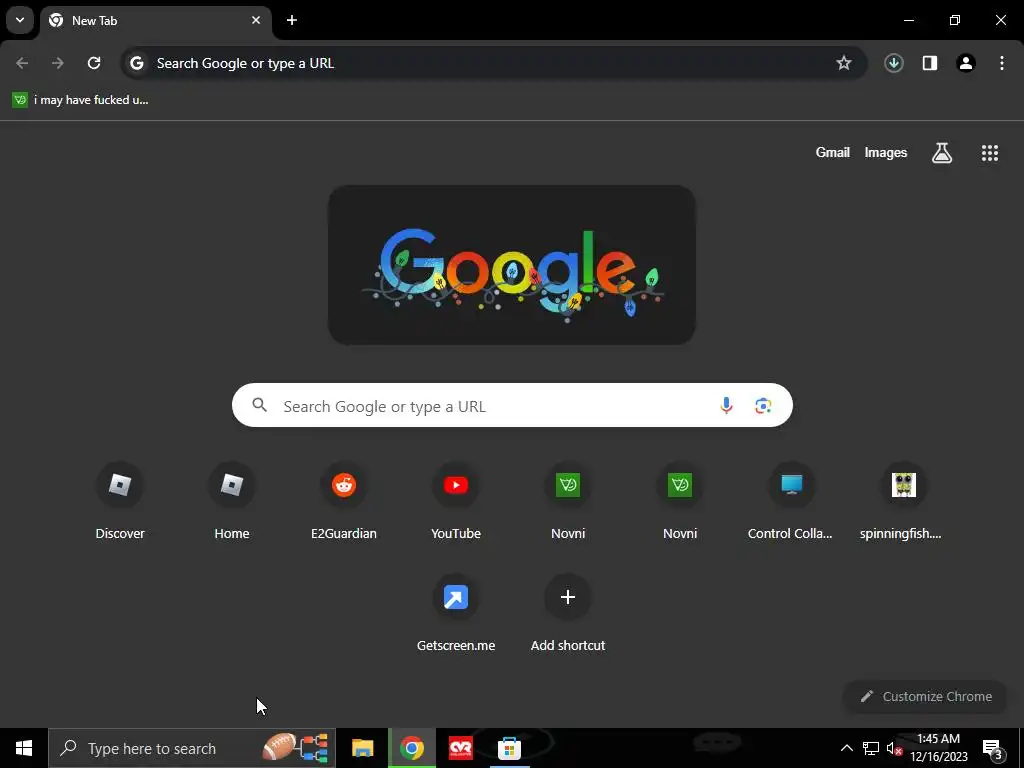Screen dimensions: 1024x768
Task: Focus the address bar URL field
Action: click(x=494, y=63)
